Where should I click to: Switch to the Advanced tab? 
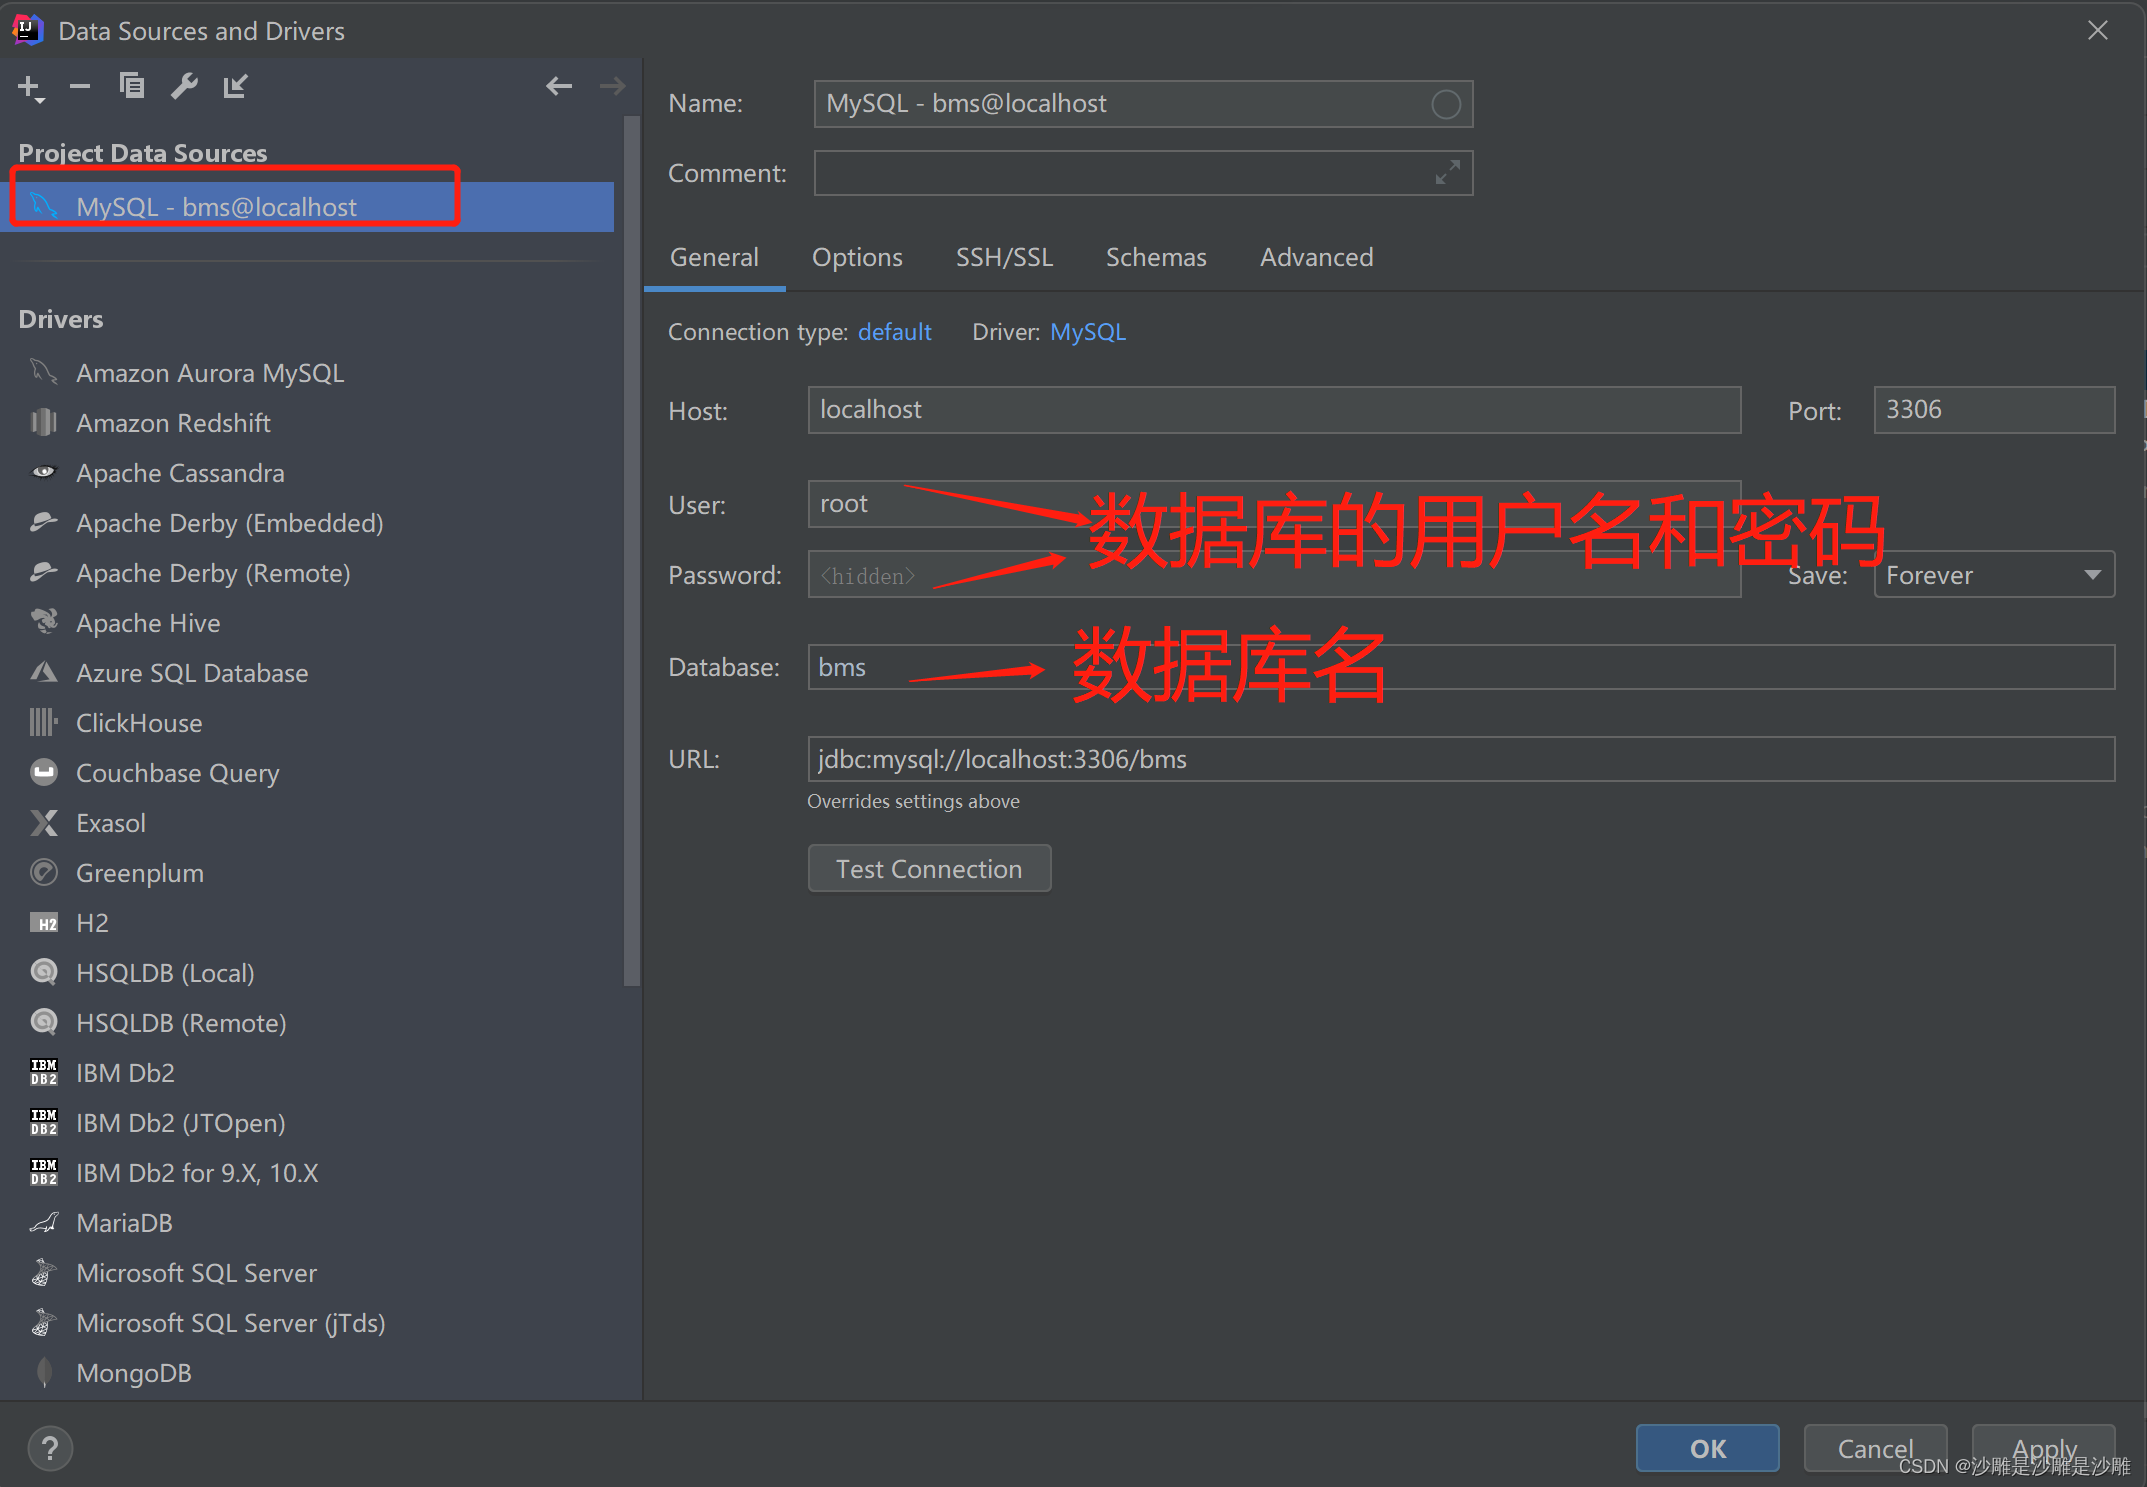click(1316, 258)
